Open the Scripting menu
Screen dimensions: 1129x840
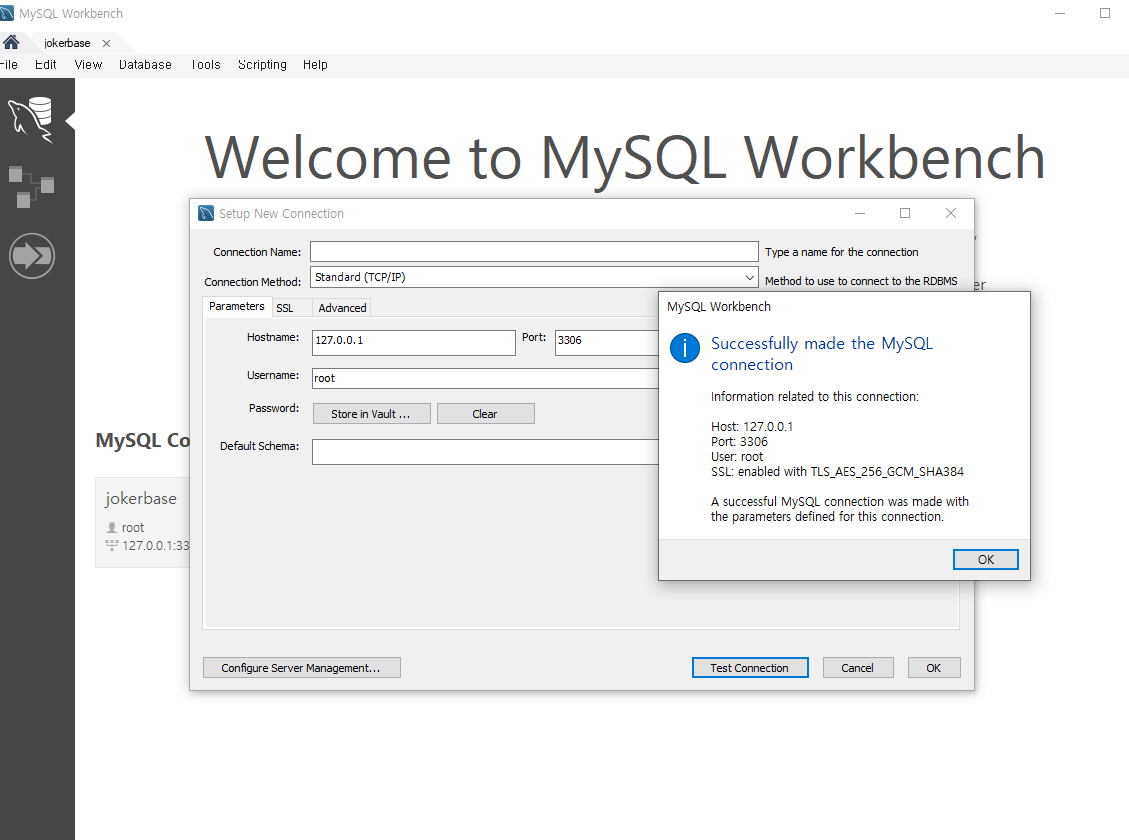click(262, 65)
